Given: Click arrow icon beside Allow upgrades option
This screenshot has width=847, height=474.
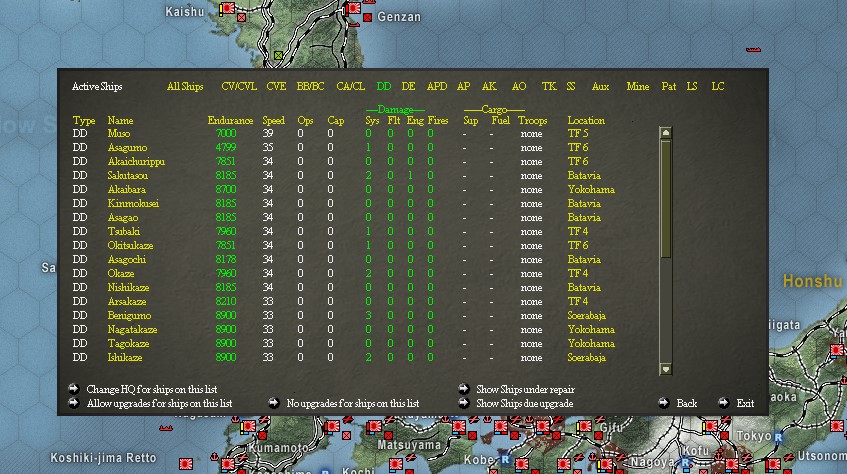Looking at the screenshot, I should coord(73,403).
